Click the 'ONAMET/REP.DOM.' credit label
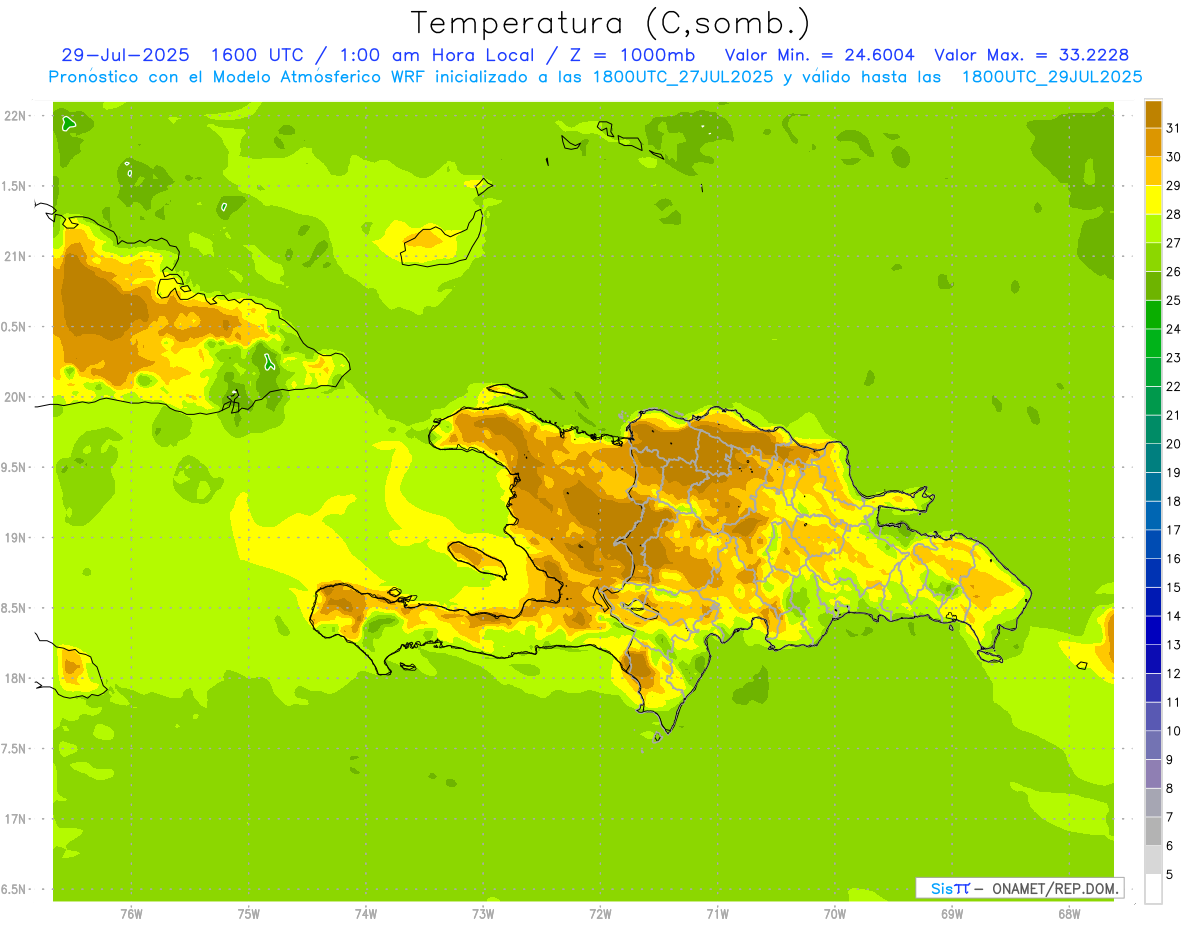Screen dimensions: 1200x927 [x=1055, y=888]
